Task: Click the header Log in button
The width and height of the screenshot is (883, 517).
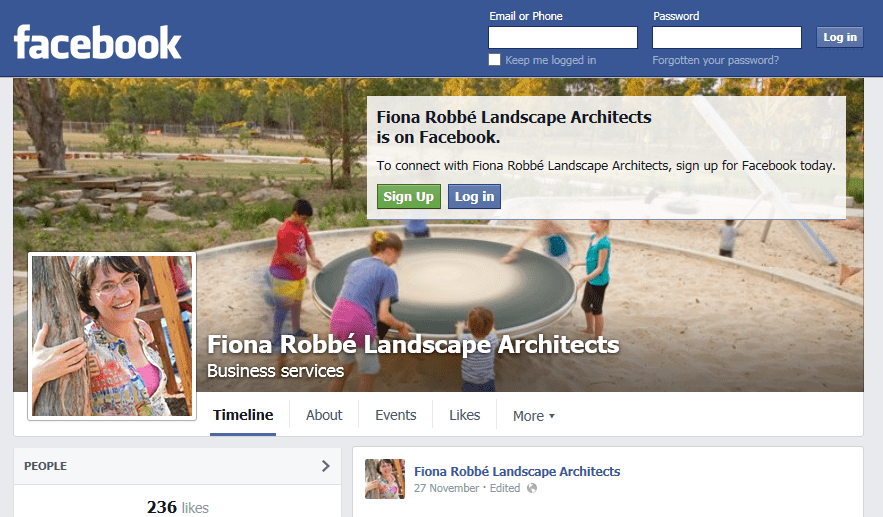Action: (840, 37)
